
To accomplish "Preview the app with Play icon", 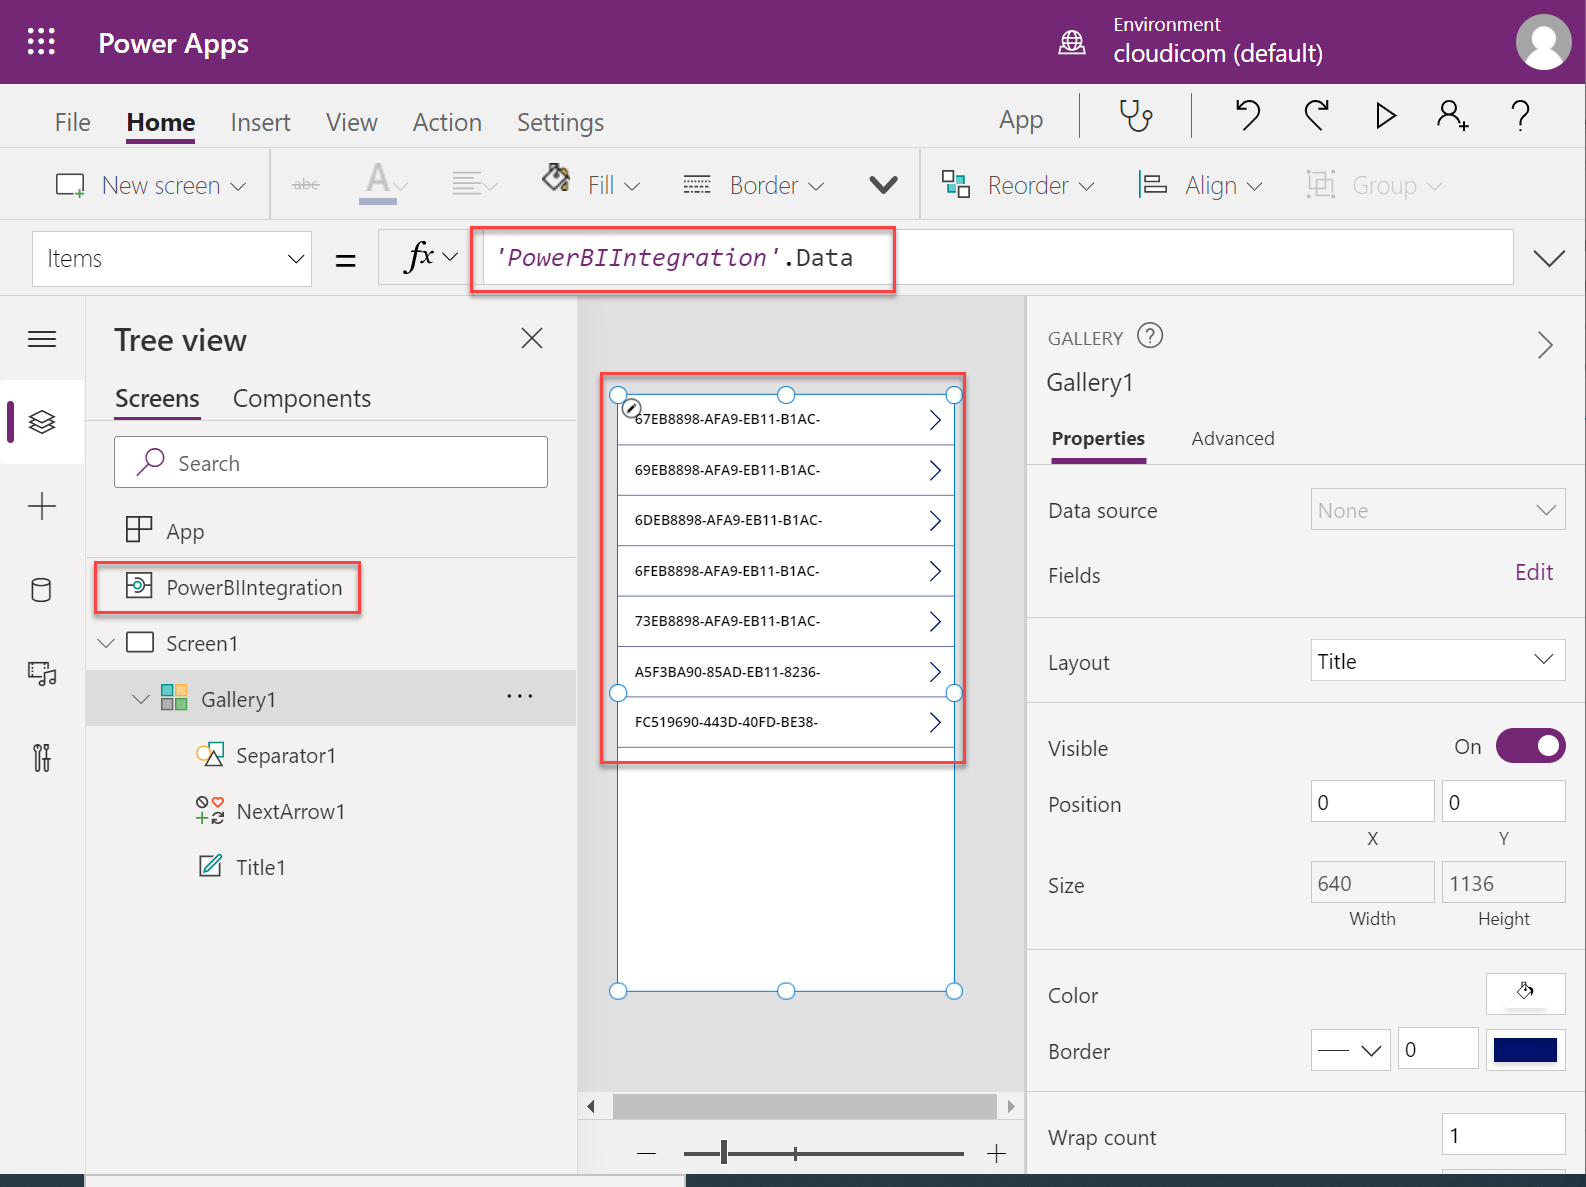I will 1385,116.
